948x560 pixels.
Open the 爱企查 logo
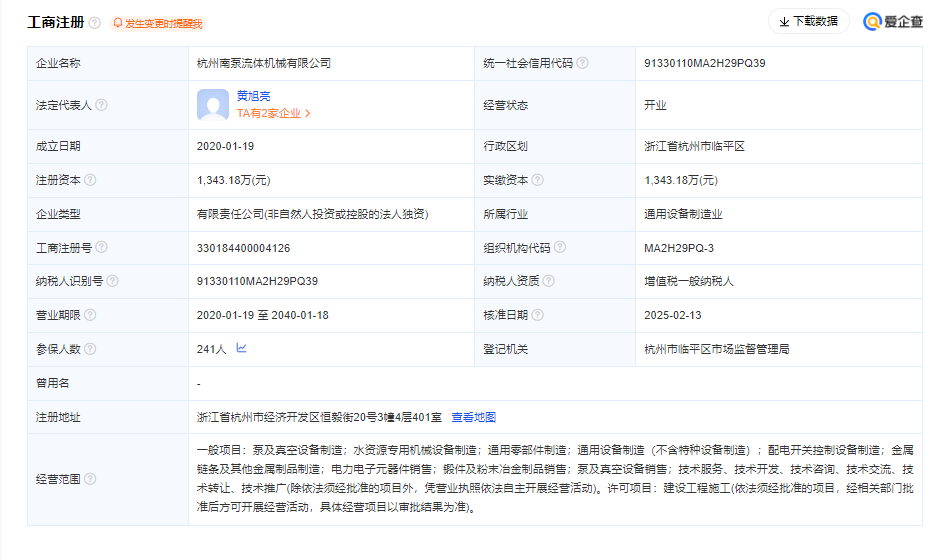pos(893,22)
